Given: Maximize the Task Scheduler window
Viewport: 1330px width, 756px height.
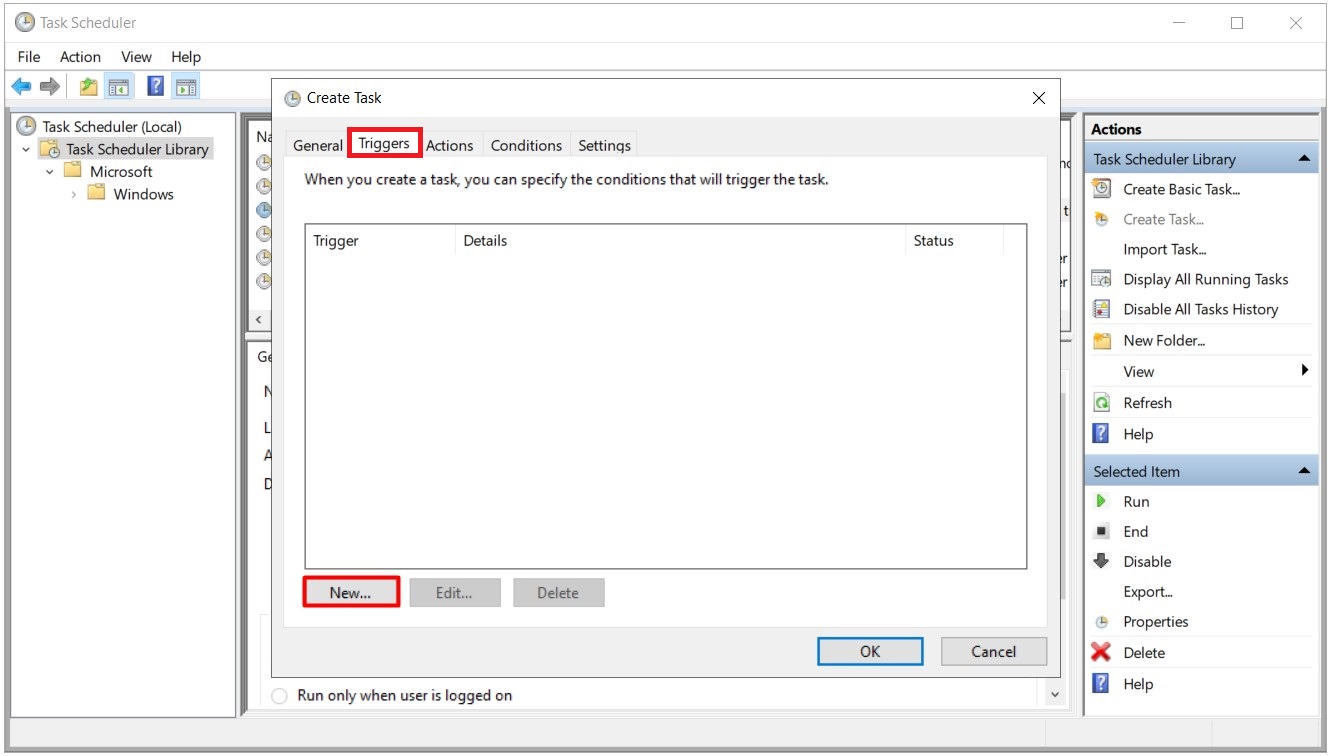Looking at the screenshot, I should (x=1237, y=22).
